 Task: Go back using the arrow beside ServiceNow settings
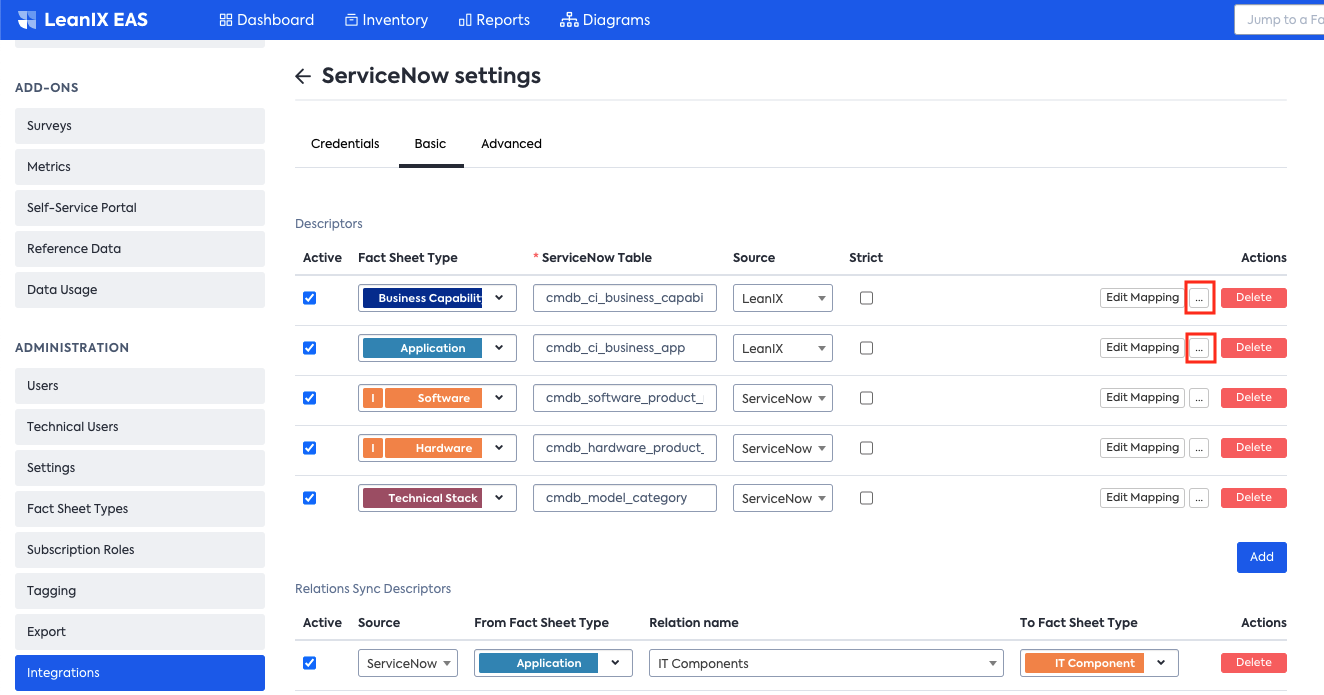303,76
